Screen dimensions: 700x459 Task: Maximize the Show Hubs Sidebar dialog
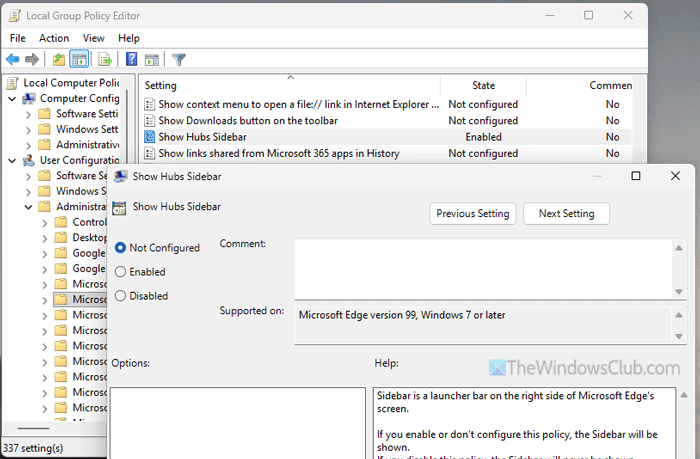[636, 176]
